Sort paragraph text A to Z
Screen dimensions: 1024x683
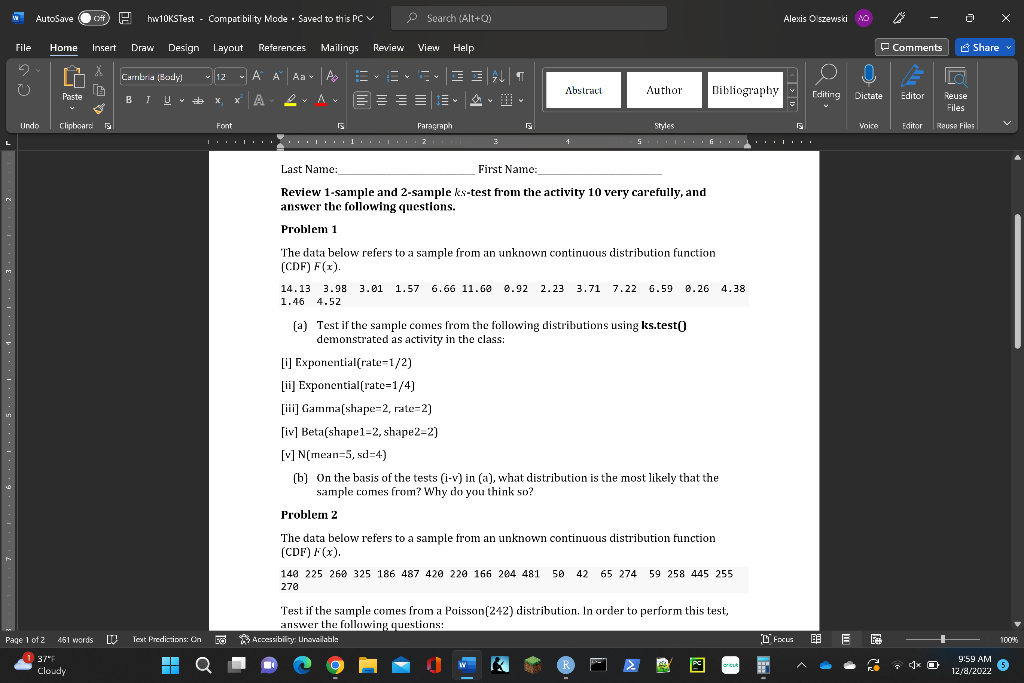pyautogui.click(x=498, y=76)
